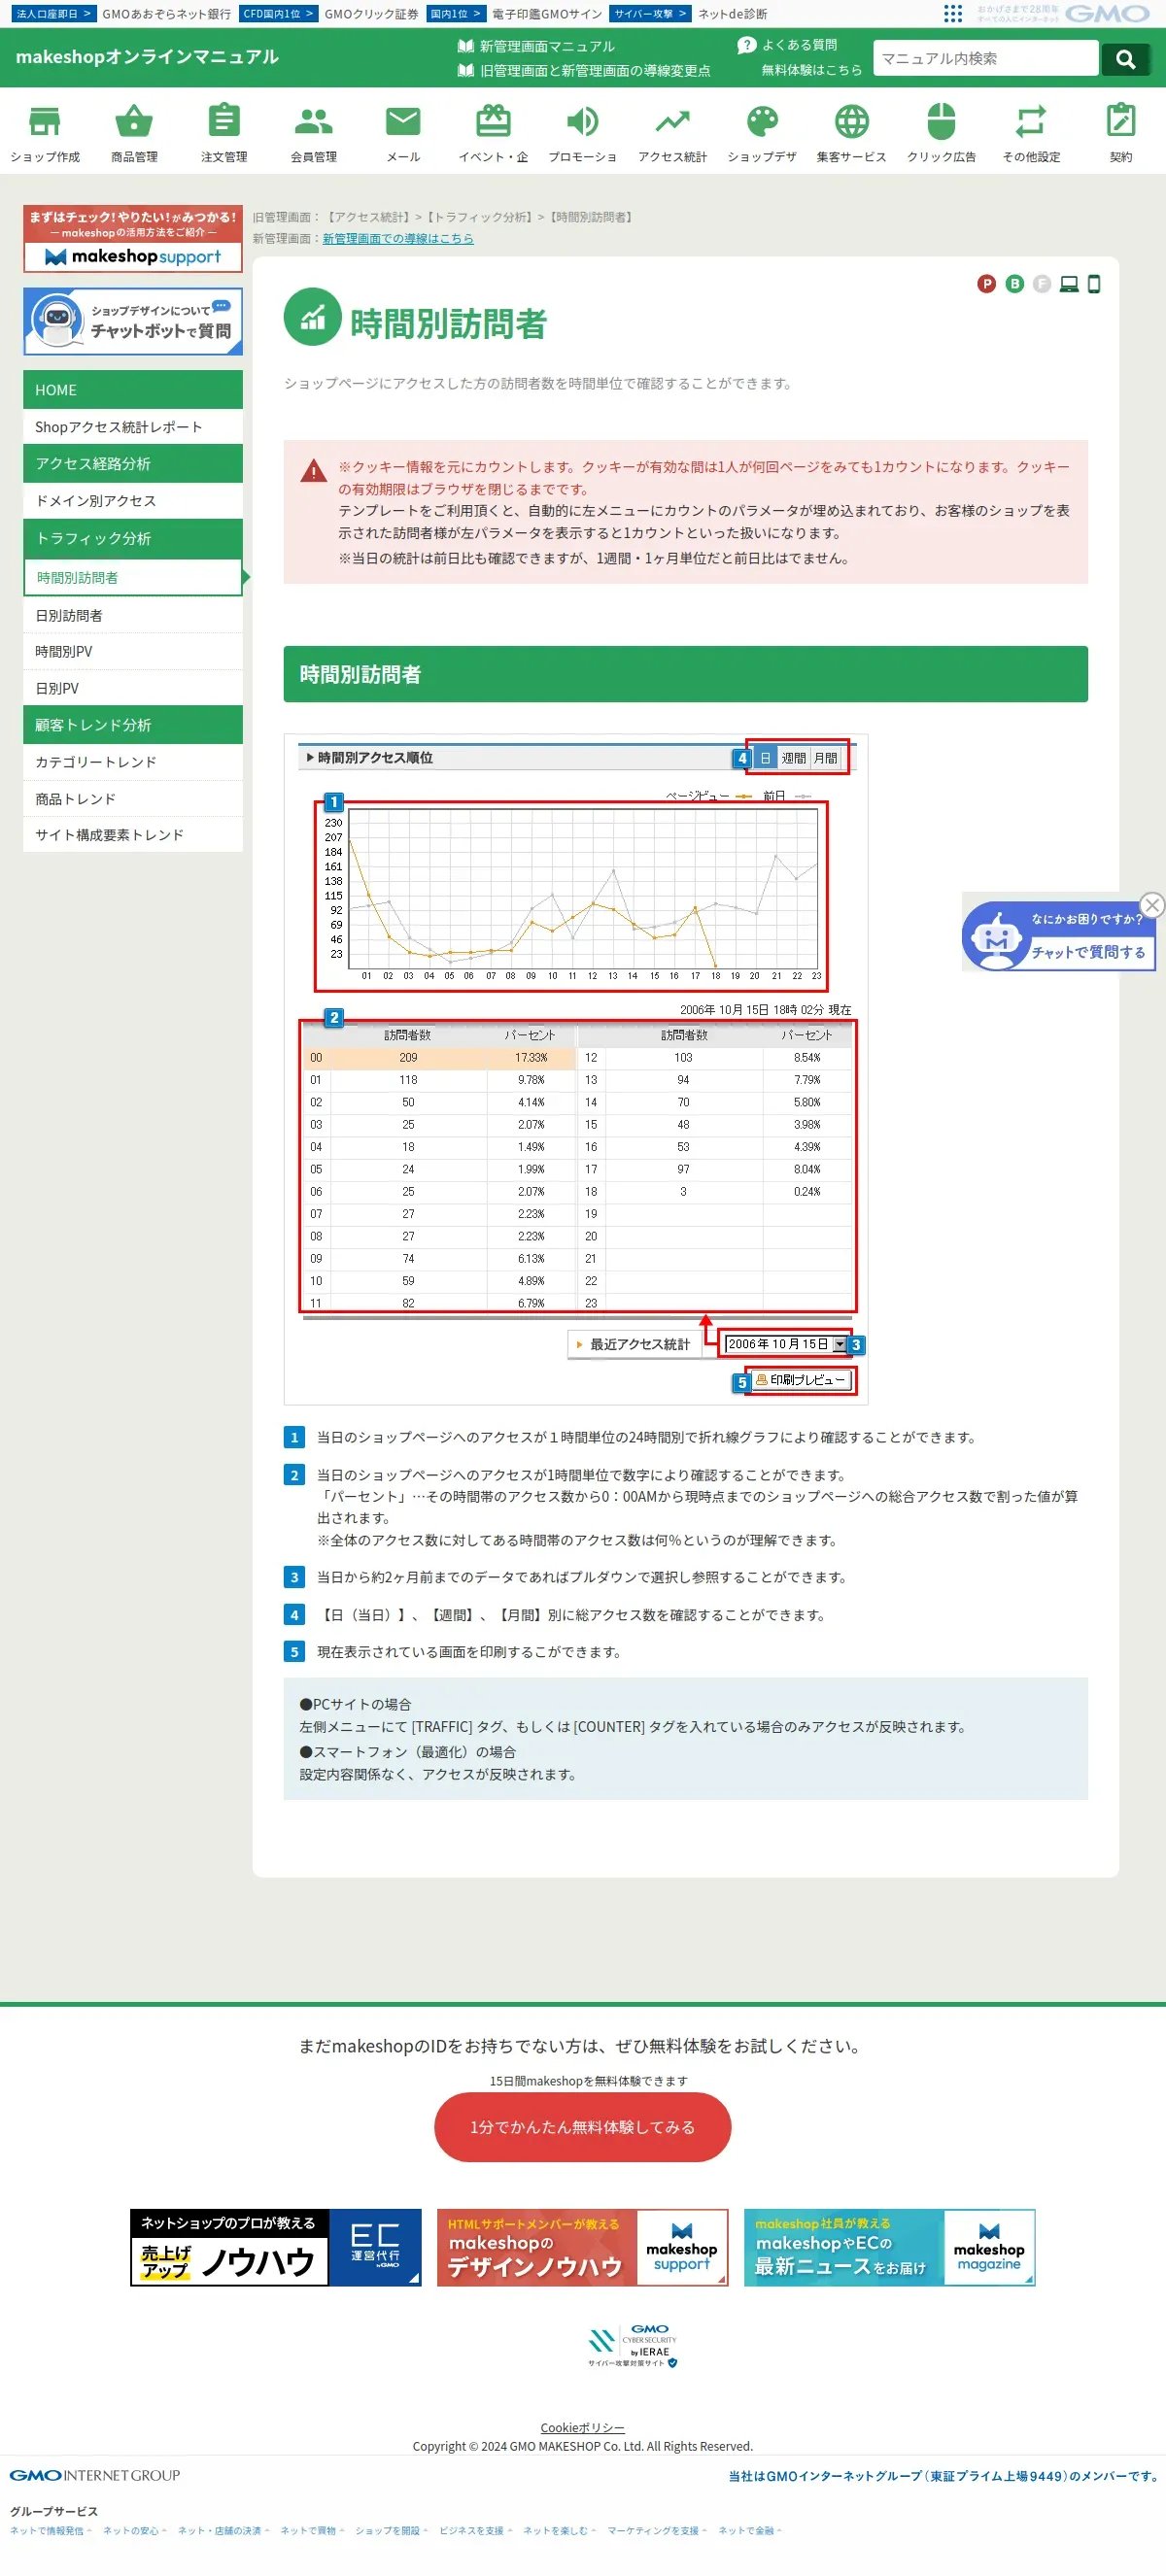Select 商品トレンド in sidebar
1166x2576 pixels.
tap(133, 799)
